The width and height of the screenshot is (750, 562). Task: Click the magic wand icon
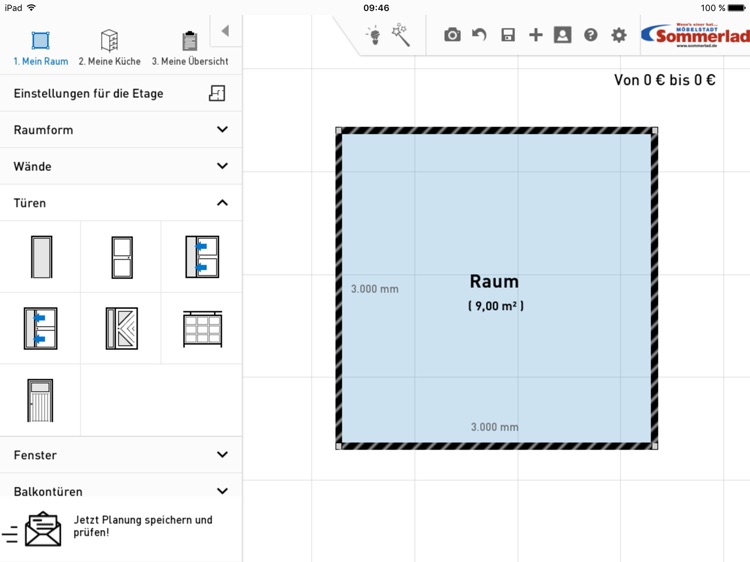401,36
